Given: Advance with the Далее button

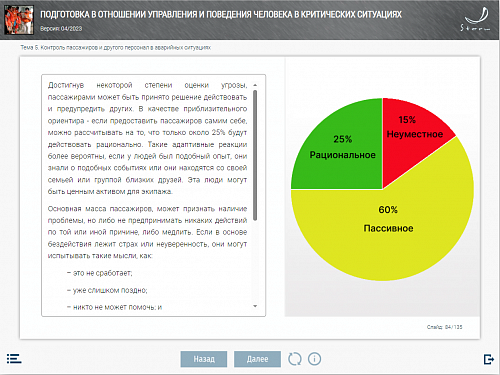Looking at the screenshot, I should 257,359.
